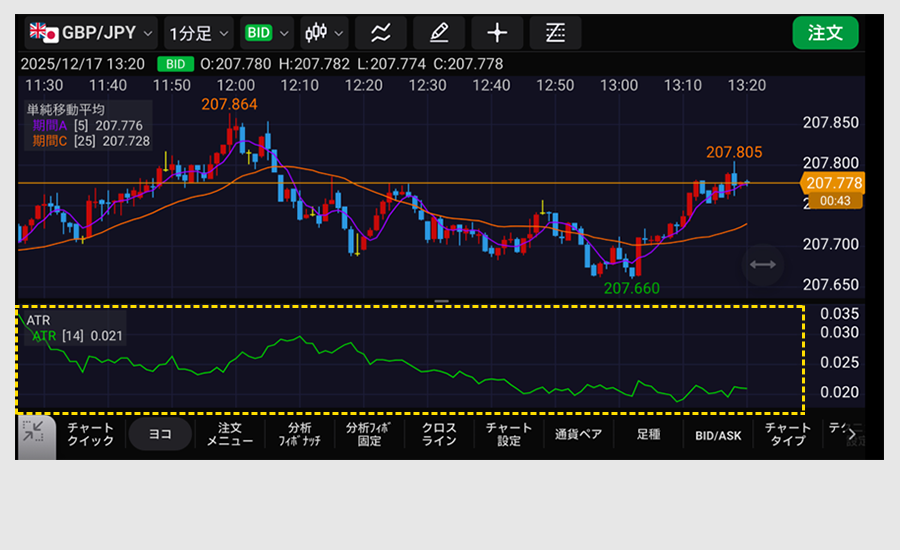Click the collapse arrows icon at bottom left

coord(34,434)
